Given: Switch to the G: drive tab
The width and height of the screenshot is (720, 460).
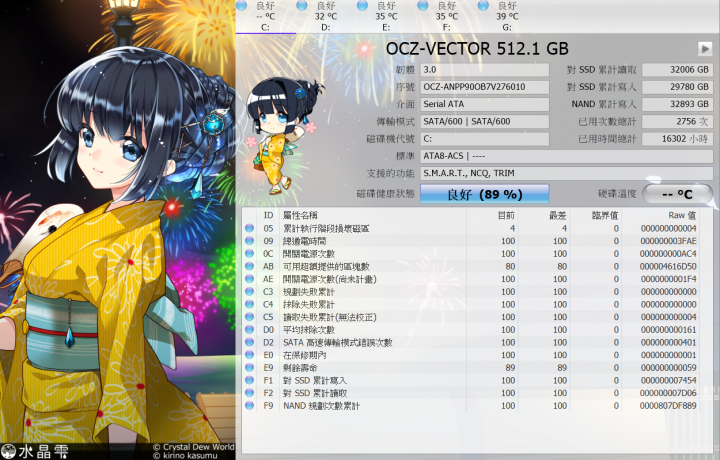Looking at the screenshot, I should 506,17.
